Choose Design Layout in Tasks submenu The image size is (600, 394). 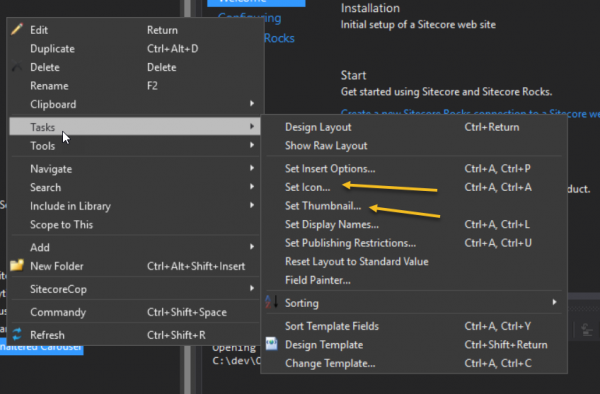pyautogui.click(x=414, y=127)
